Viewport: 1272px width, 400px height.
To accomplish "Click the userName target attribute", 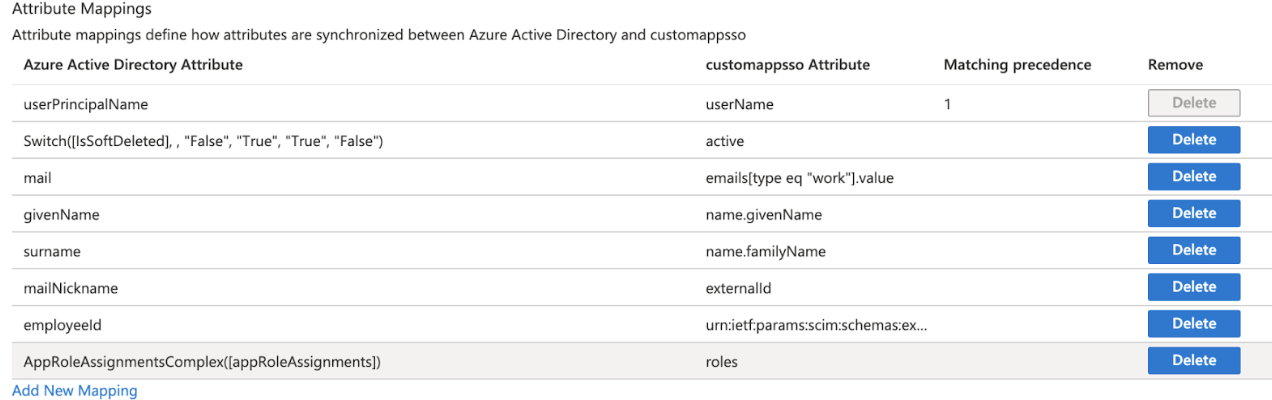I will pos(739,104).
